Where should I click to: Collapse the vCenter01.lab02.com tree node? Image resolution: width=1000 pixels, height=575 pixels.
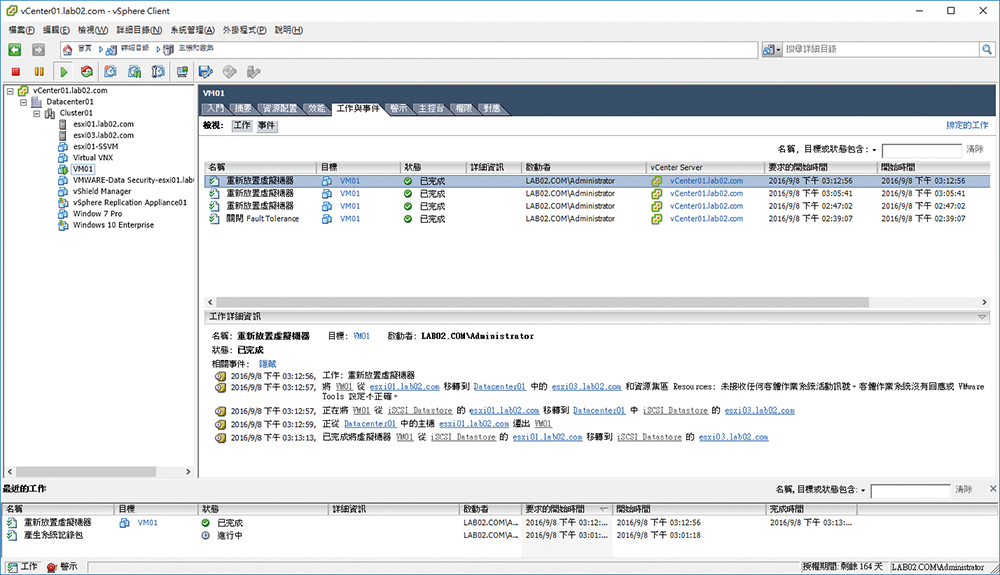tap(10, 91)
